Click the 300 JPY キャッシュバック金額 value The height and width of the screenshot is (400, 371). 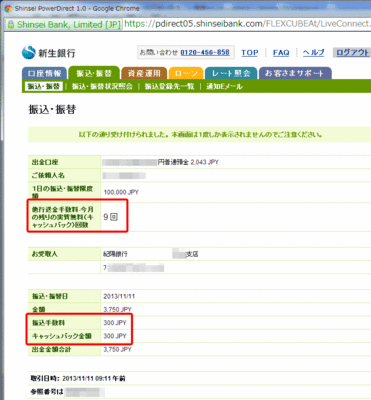(115, 336)
